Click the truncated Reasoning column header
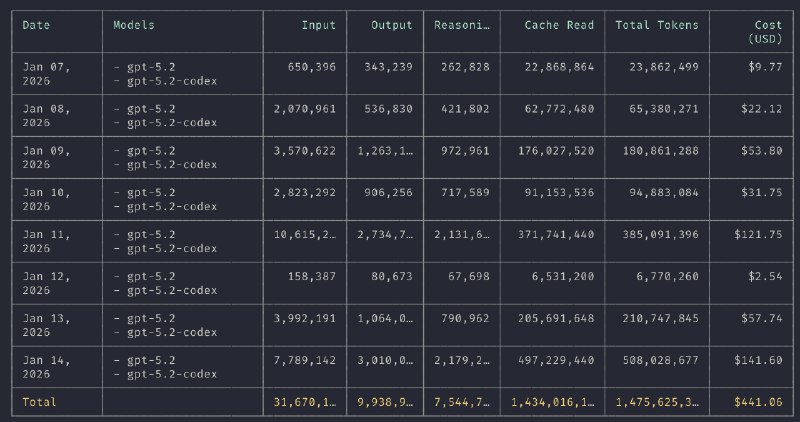Viewport: 800px width, 422px height. coord(461,24)
